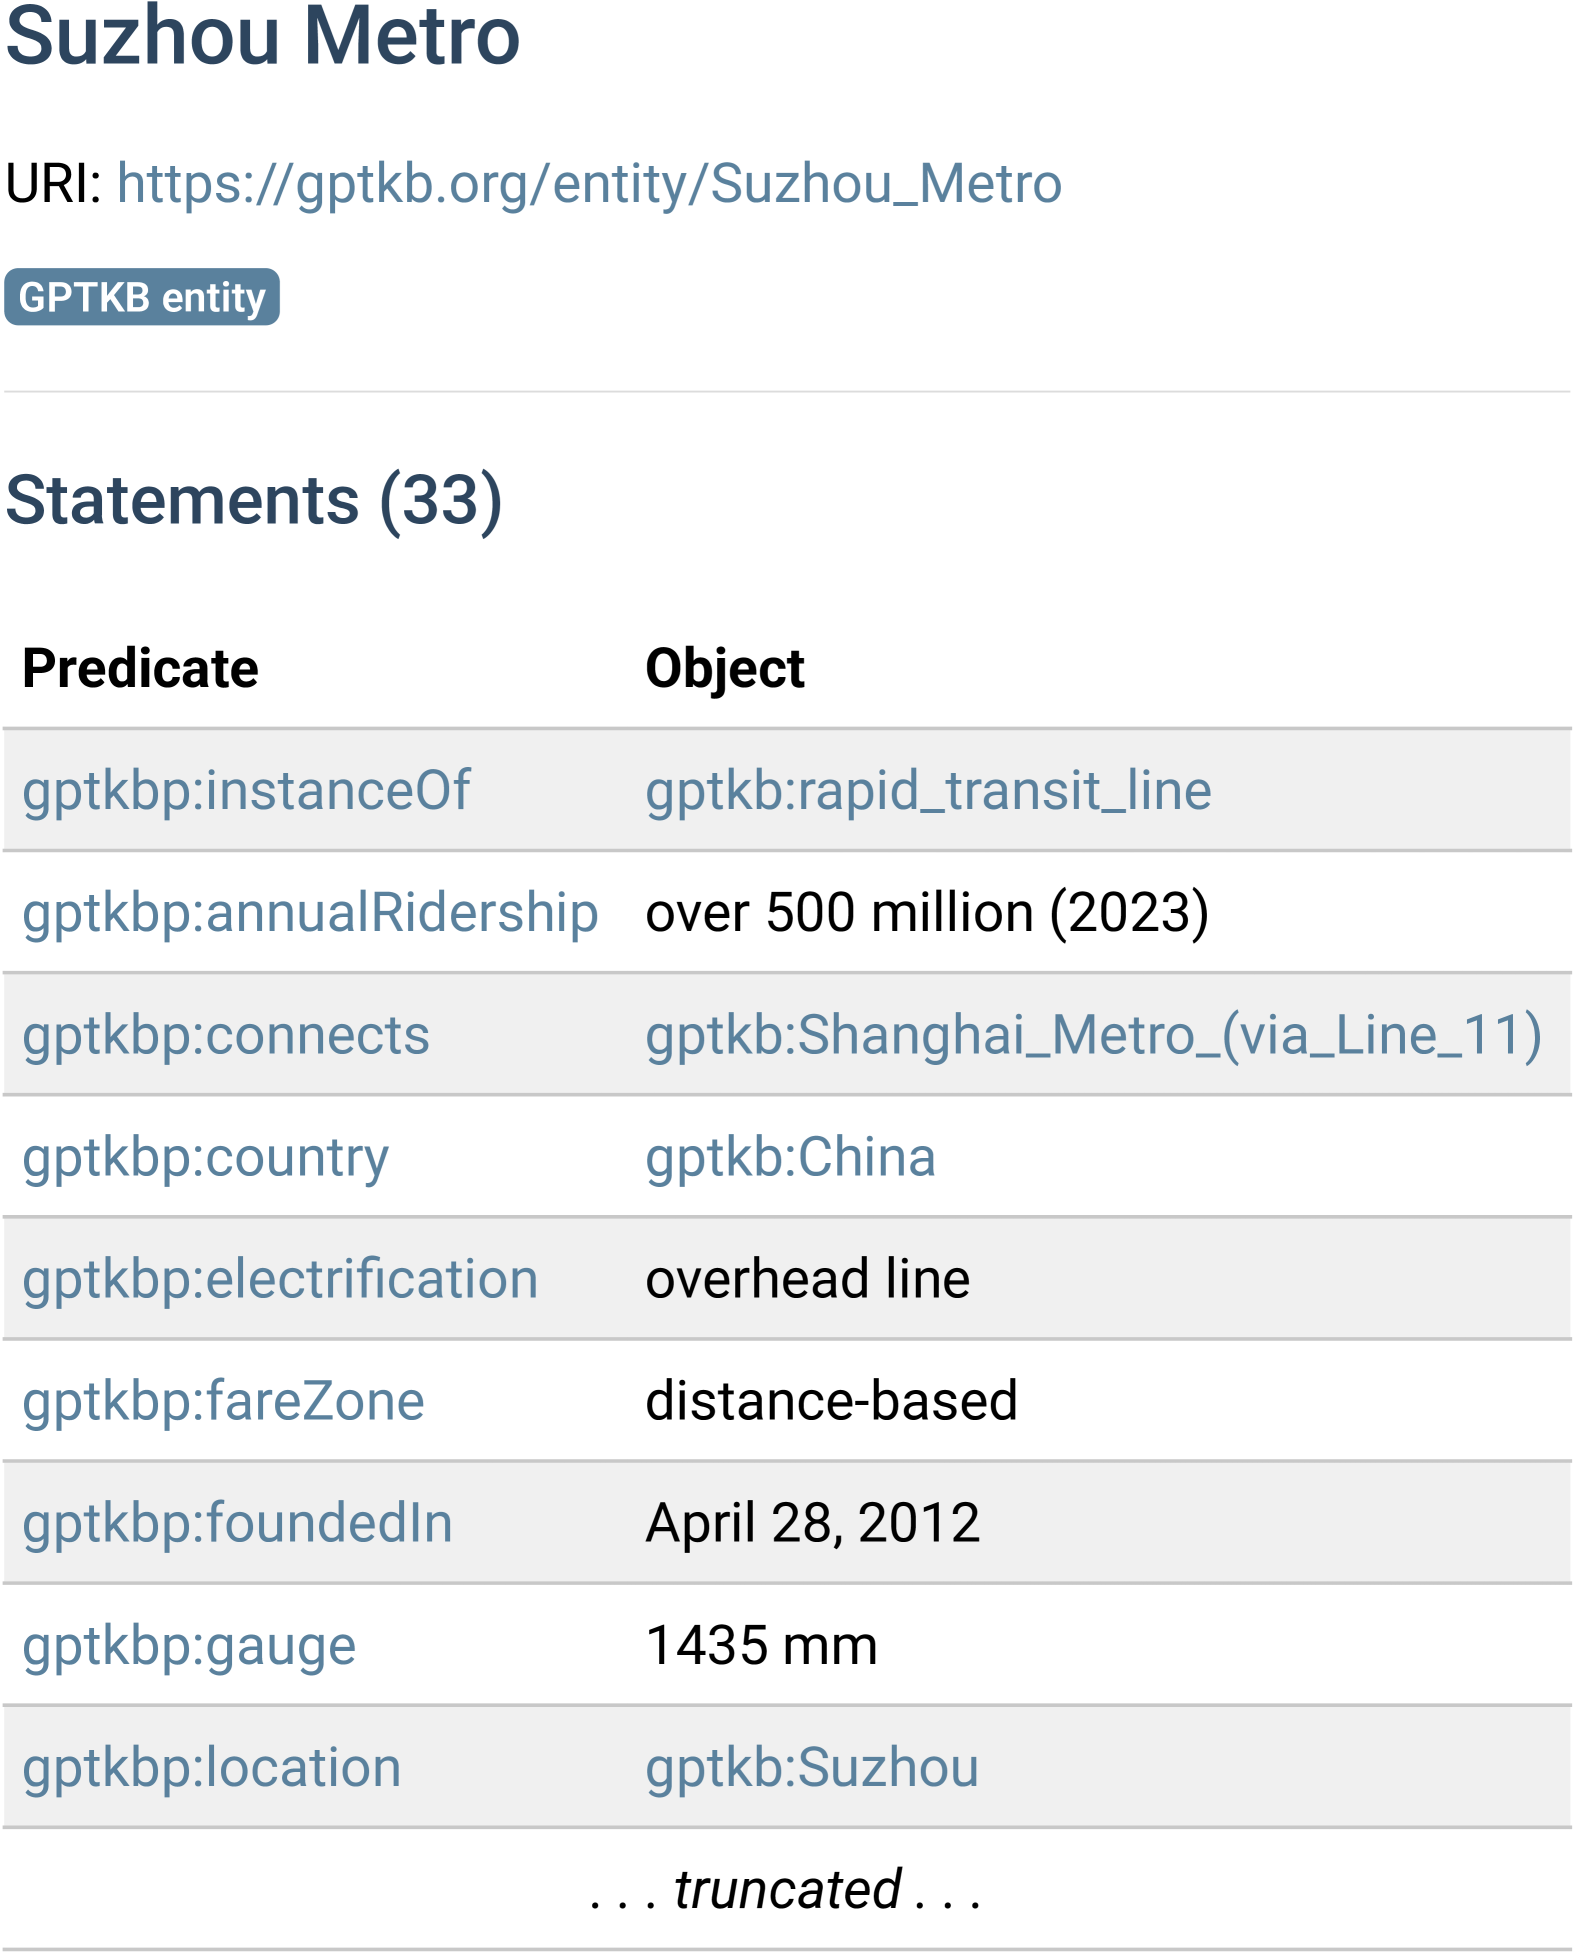Screen dimensions: 1579x1953
Task: Open the gptkbp:annualRidership predicate
Action: [310, 913]
